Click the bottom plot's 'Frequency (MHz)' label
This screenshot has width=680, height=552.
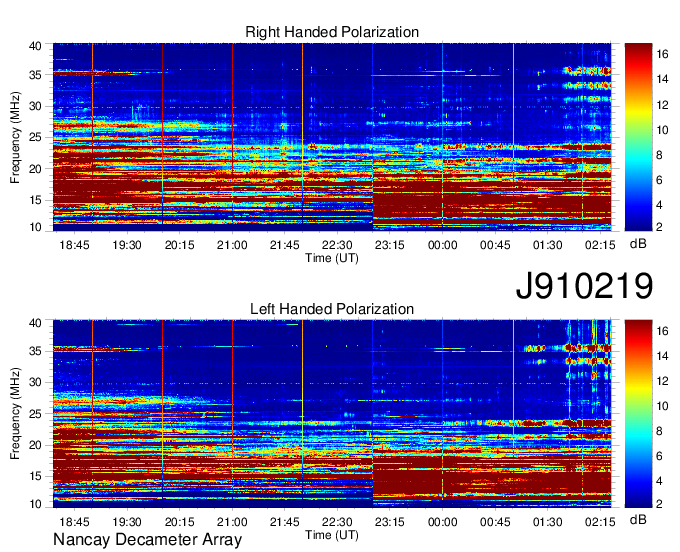(15, 414)
